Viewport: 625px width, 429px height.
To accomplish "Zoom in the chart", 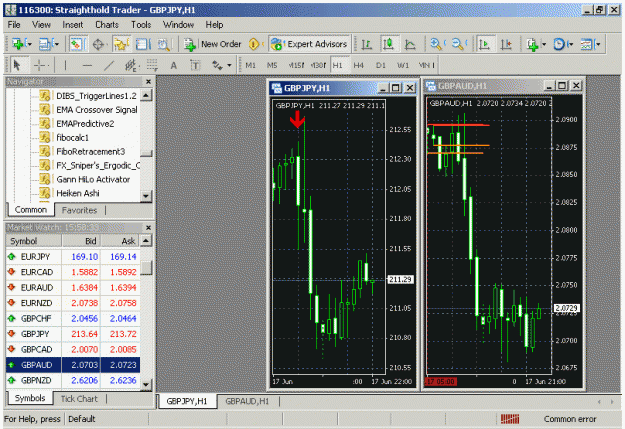I will click(436, 44).
